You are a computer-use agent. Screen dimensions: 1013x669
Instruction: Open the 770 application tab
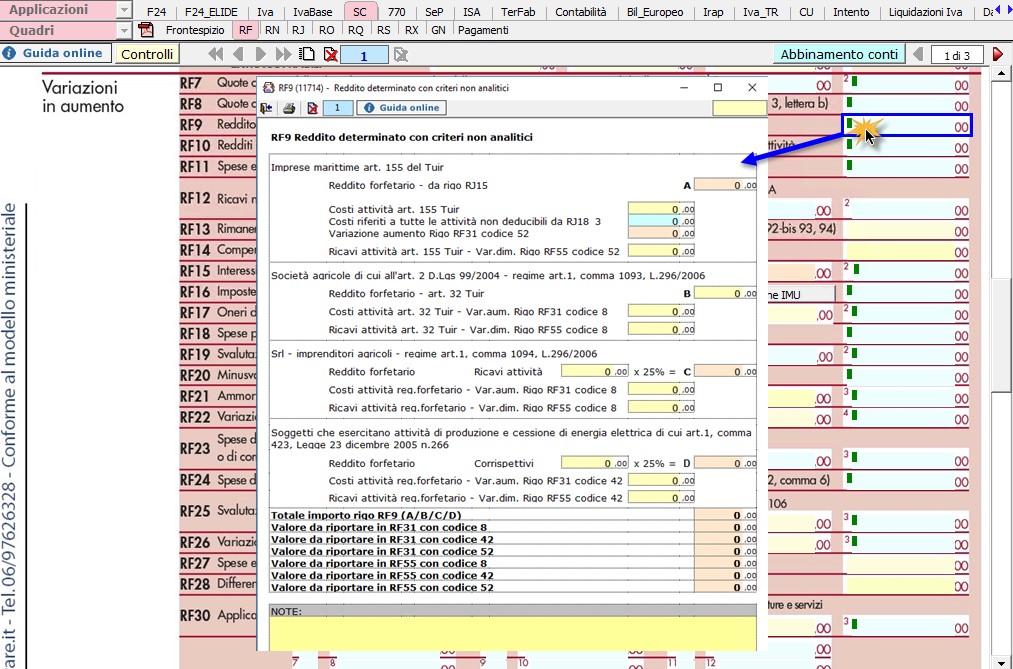(x=396, y=12)
